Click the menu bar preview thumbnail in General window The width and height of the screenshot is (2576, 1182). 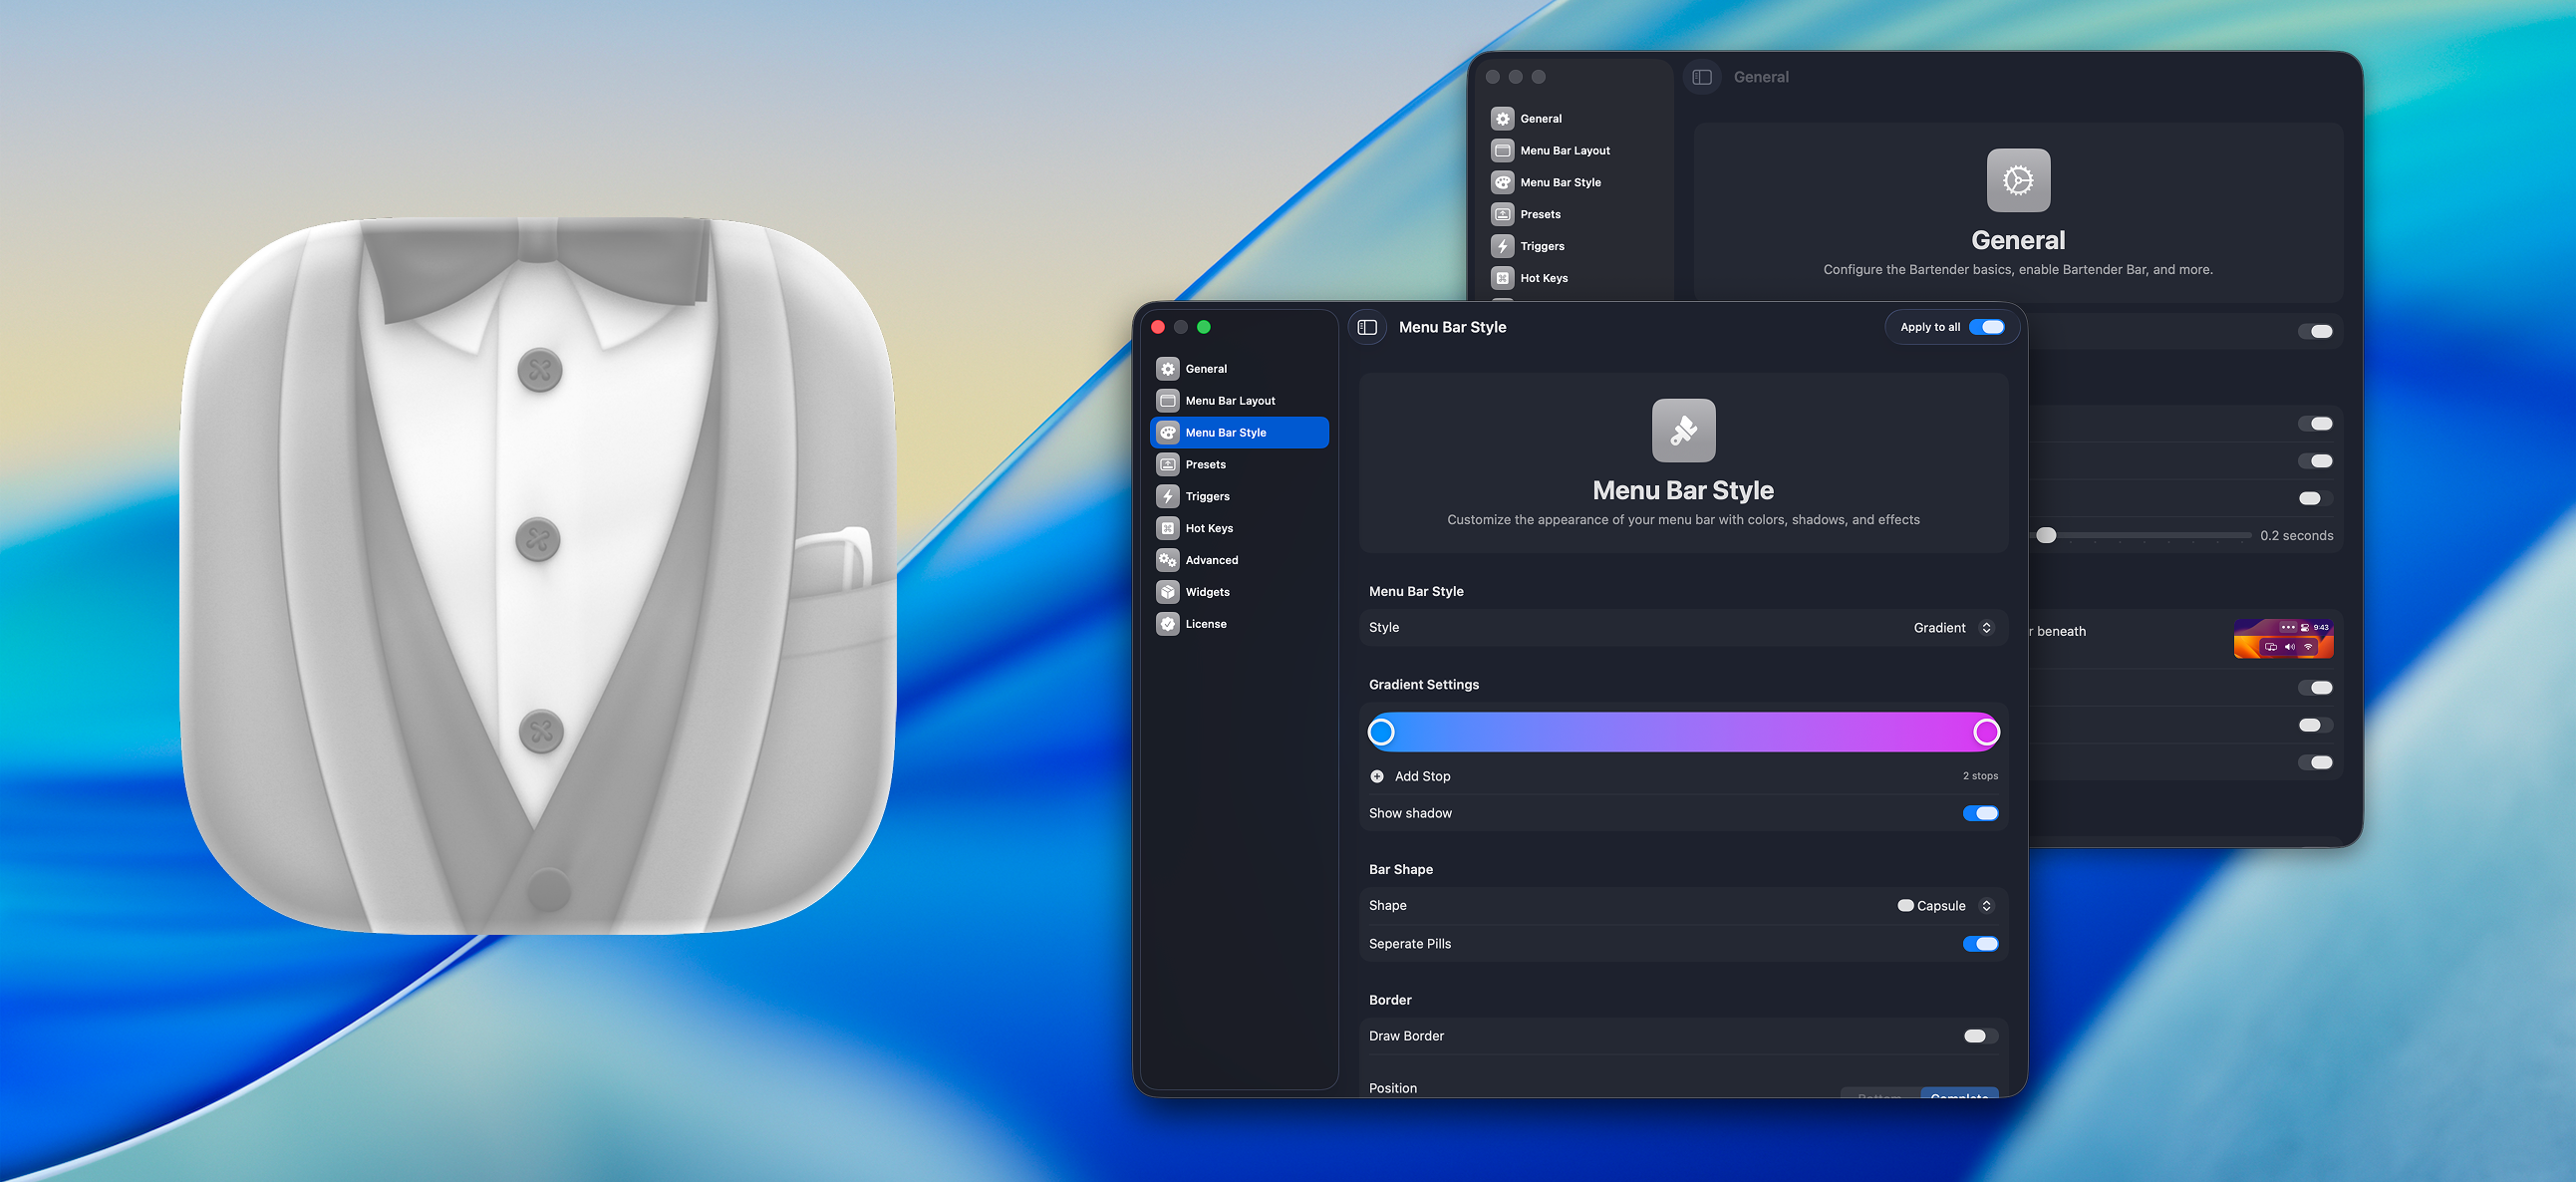click(2283, 638)
